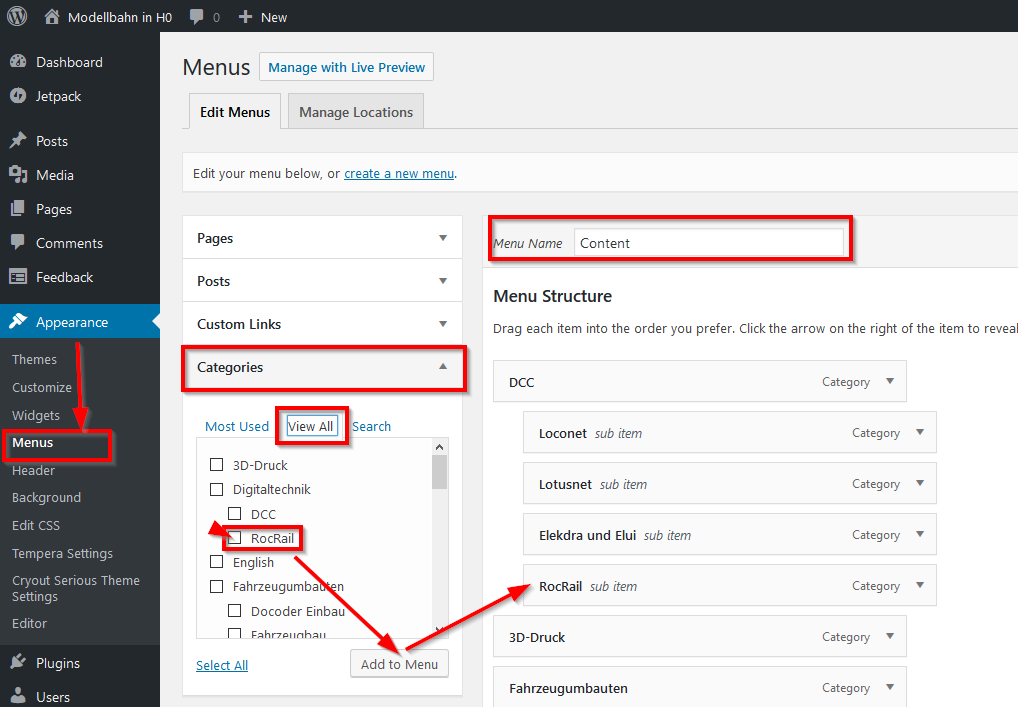Open Themes under Appearance
1018x707 pixels.
34,359
